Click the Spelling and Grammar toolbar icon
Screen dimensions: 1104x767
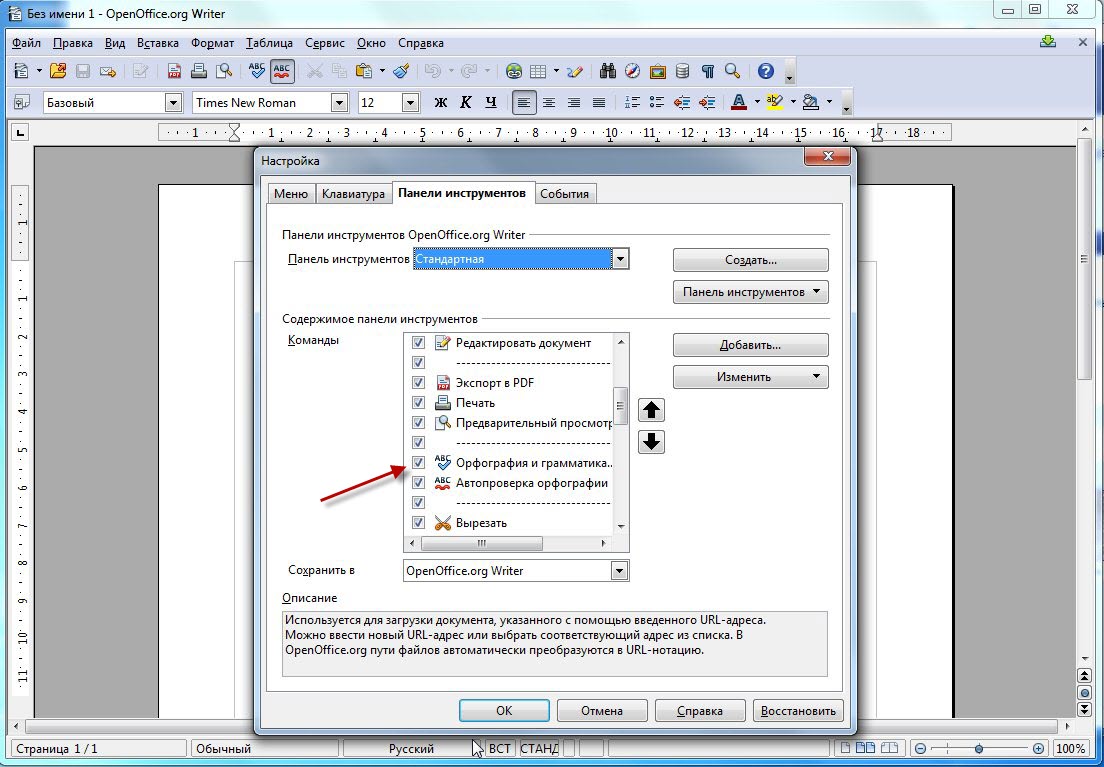click(x=257, y=71)
